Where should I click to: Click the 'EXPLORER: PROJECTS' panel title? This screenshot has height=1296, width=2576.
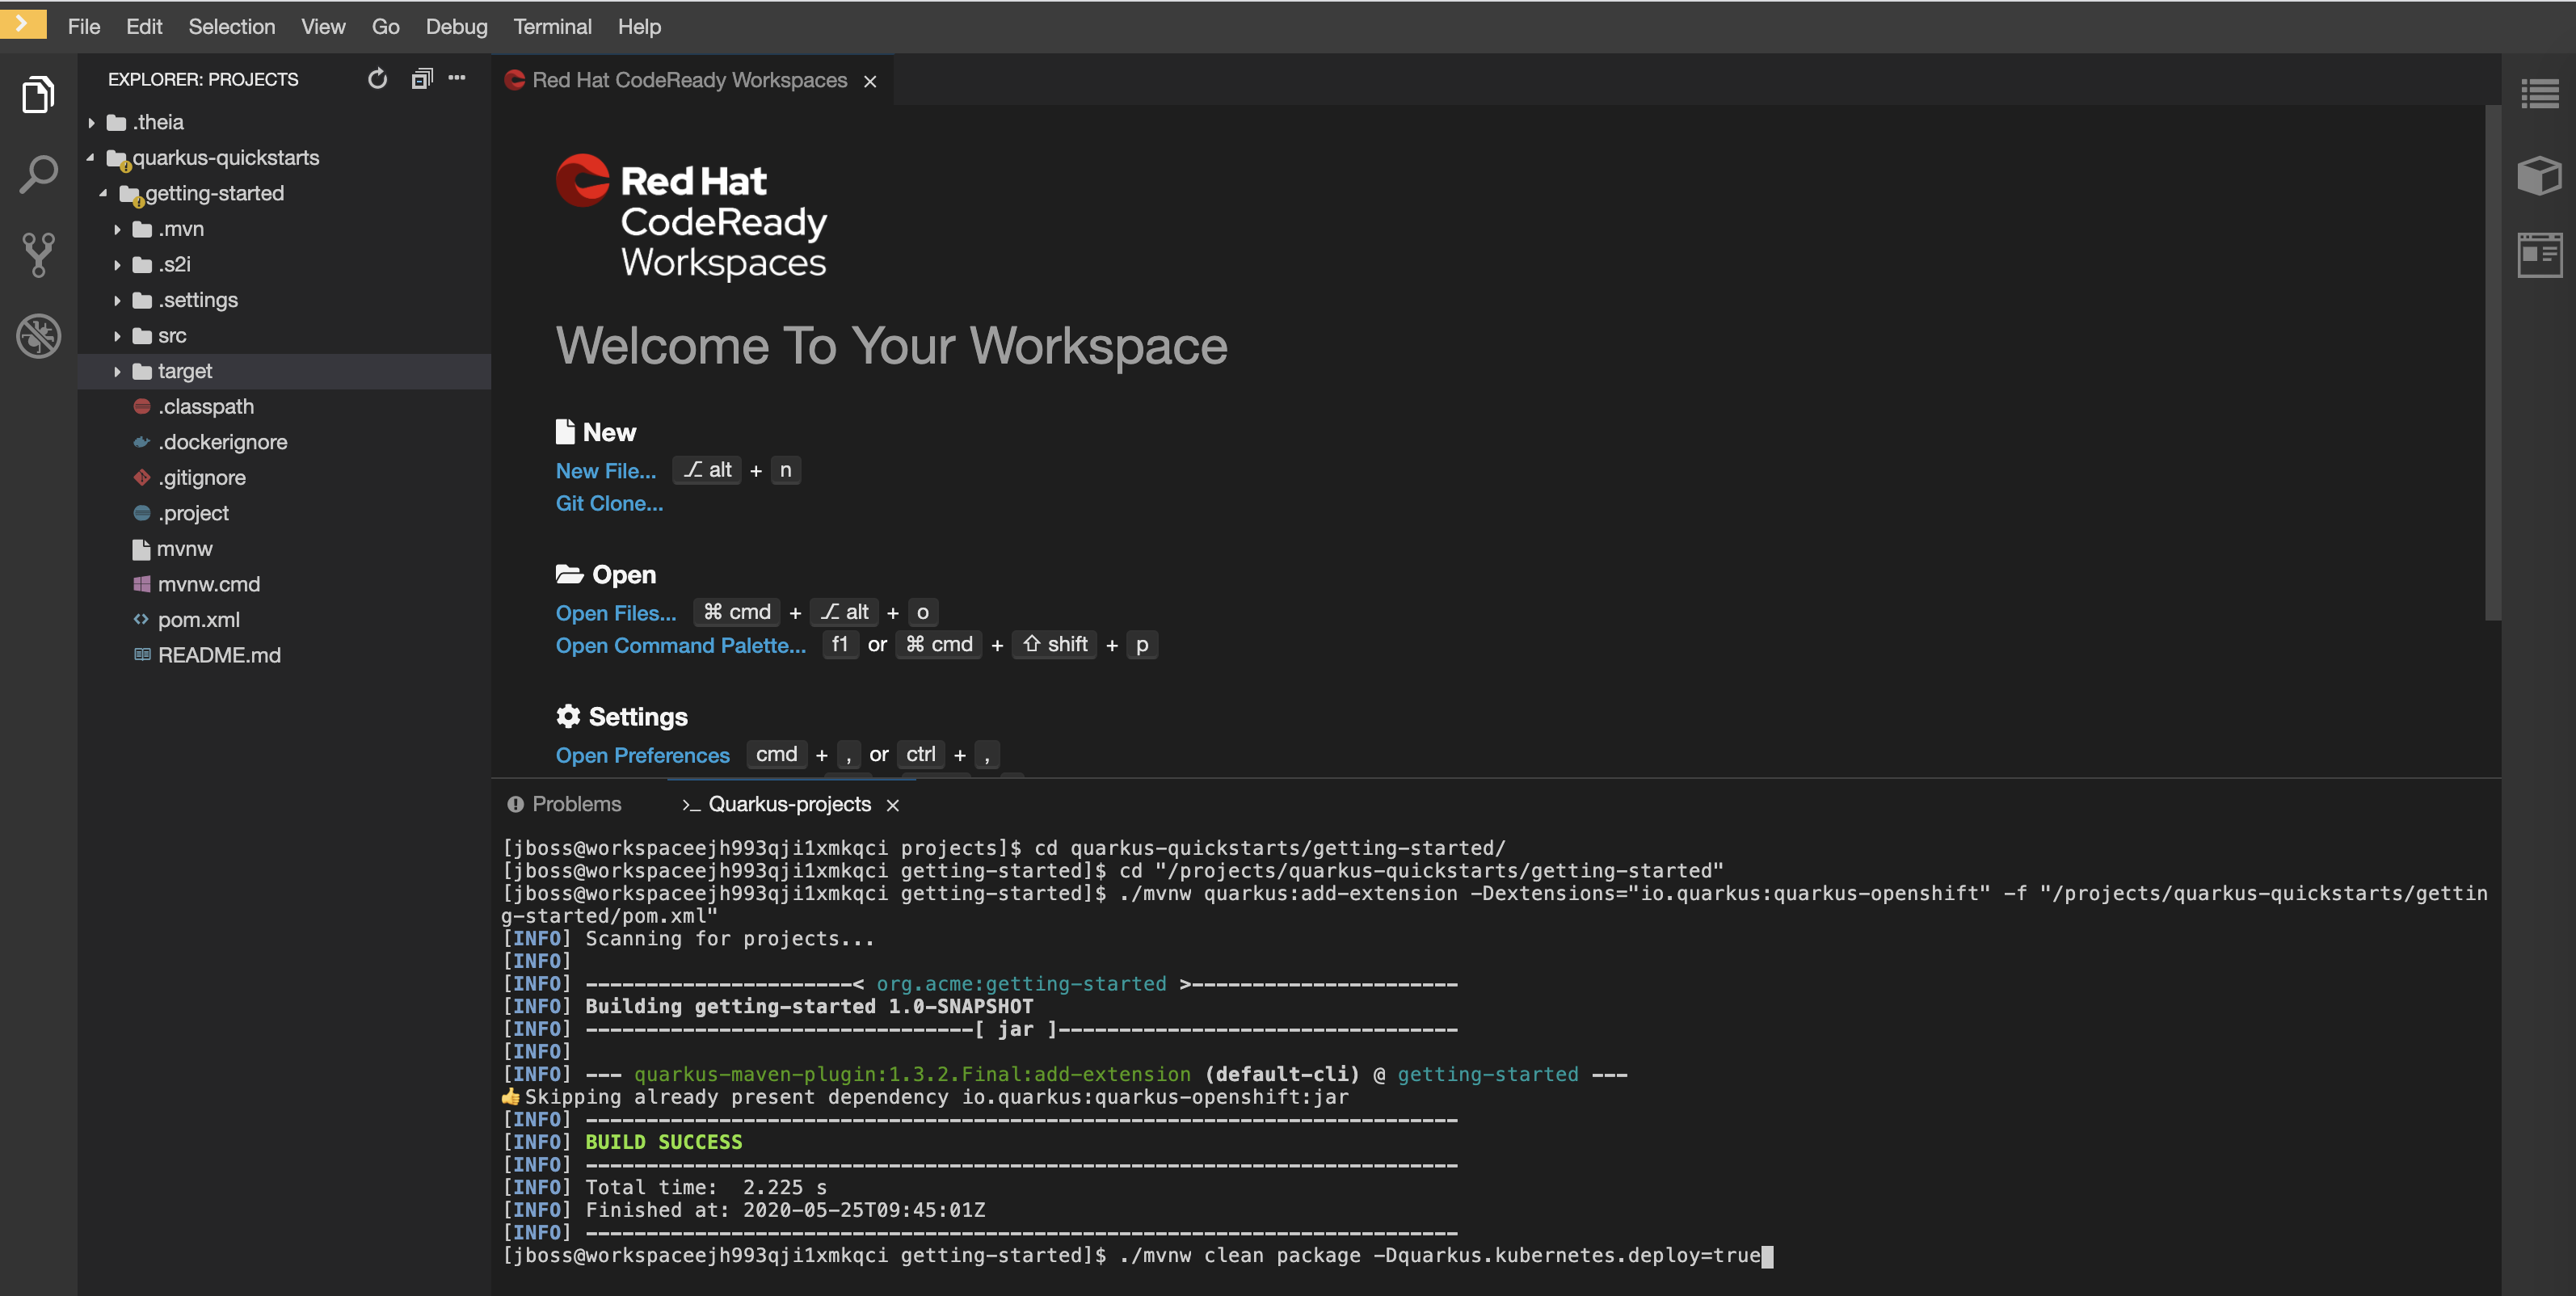203,79
